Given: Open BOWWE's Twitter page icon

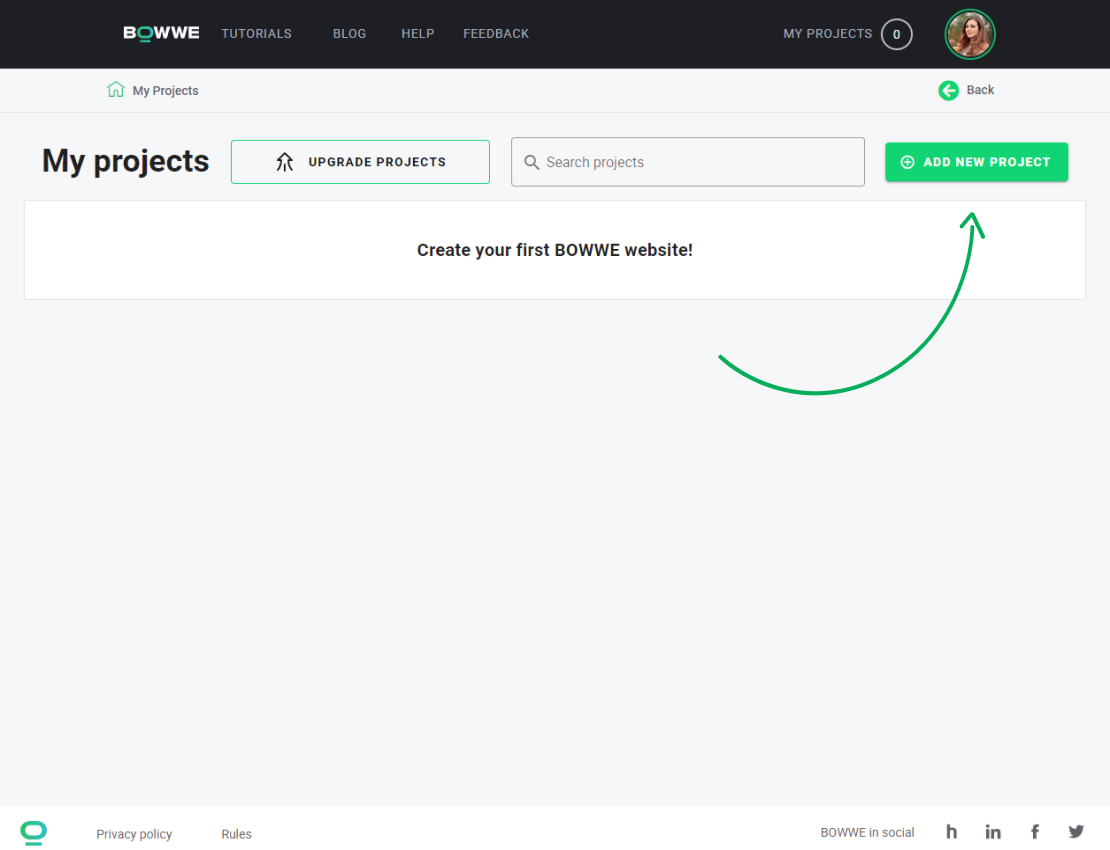Looking at the screenshot, I should tap(1076, 832).
